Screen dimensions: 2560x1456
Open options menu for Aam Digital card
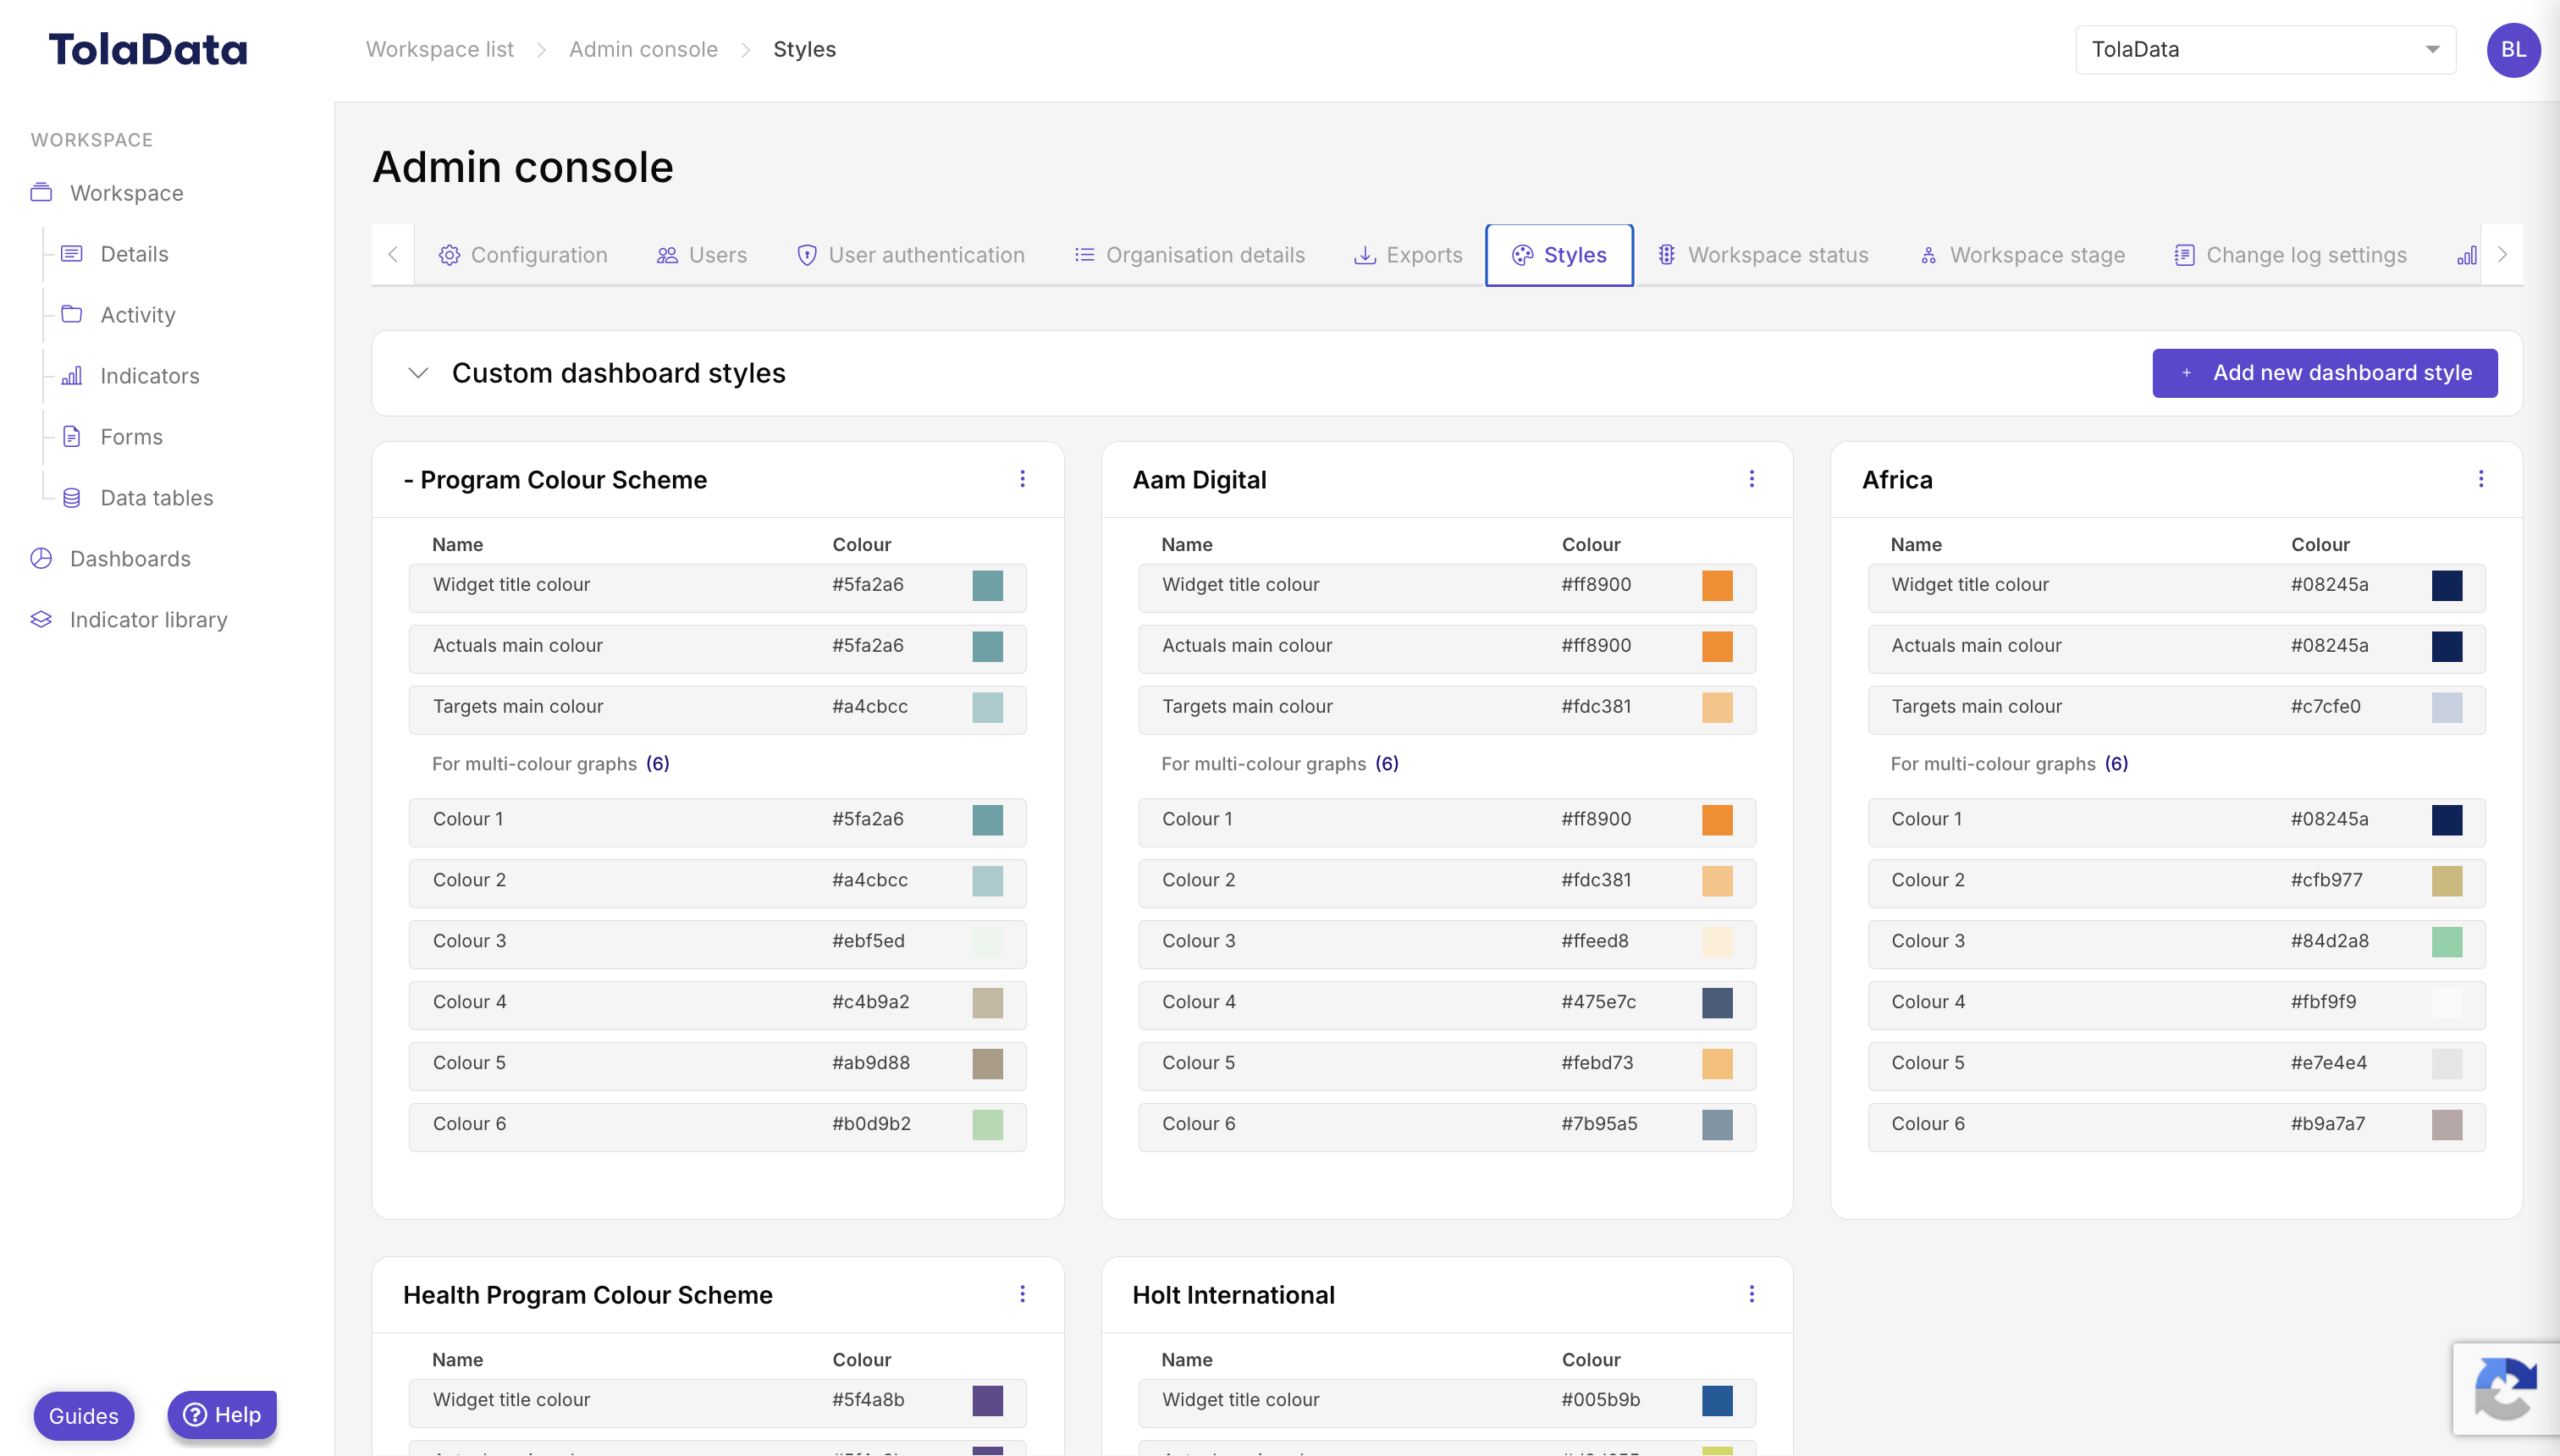[1751, 479]
